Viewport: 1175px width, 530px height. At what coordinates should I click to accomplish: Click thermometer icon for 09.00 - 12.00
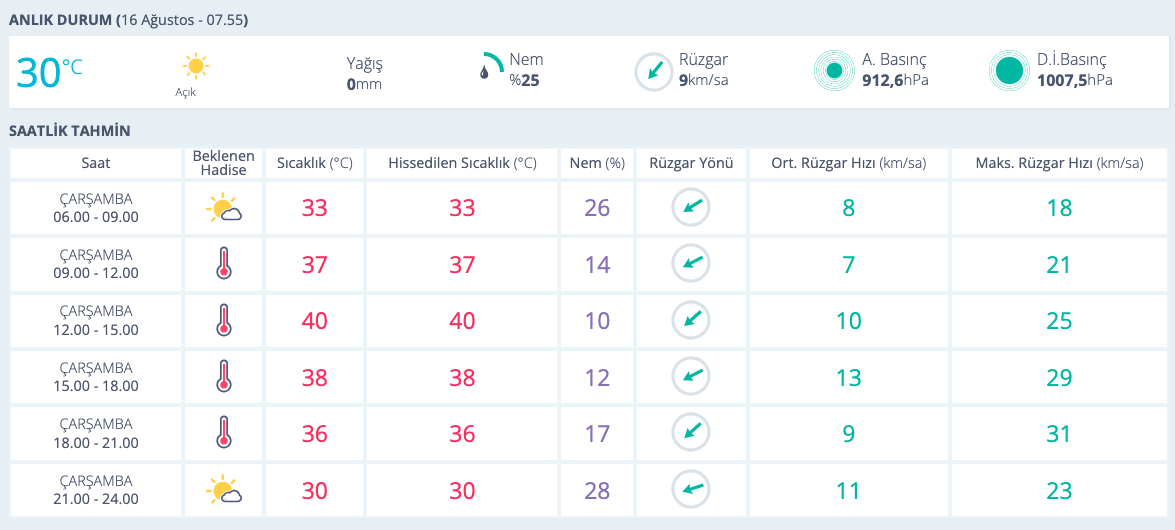pos(223,265)
